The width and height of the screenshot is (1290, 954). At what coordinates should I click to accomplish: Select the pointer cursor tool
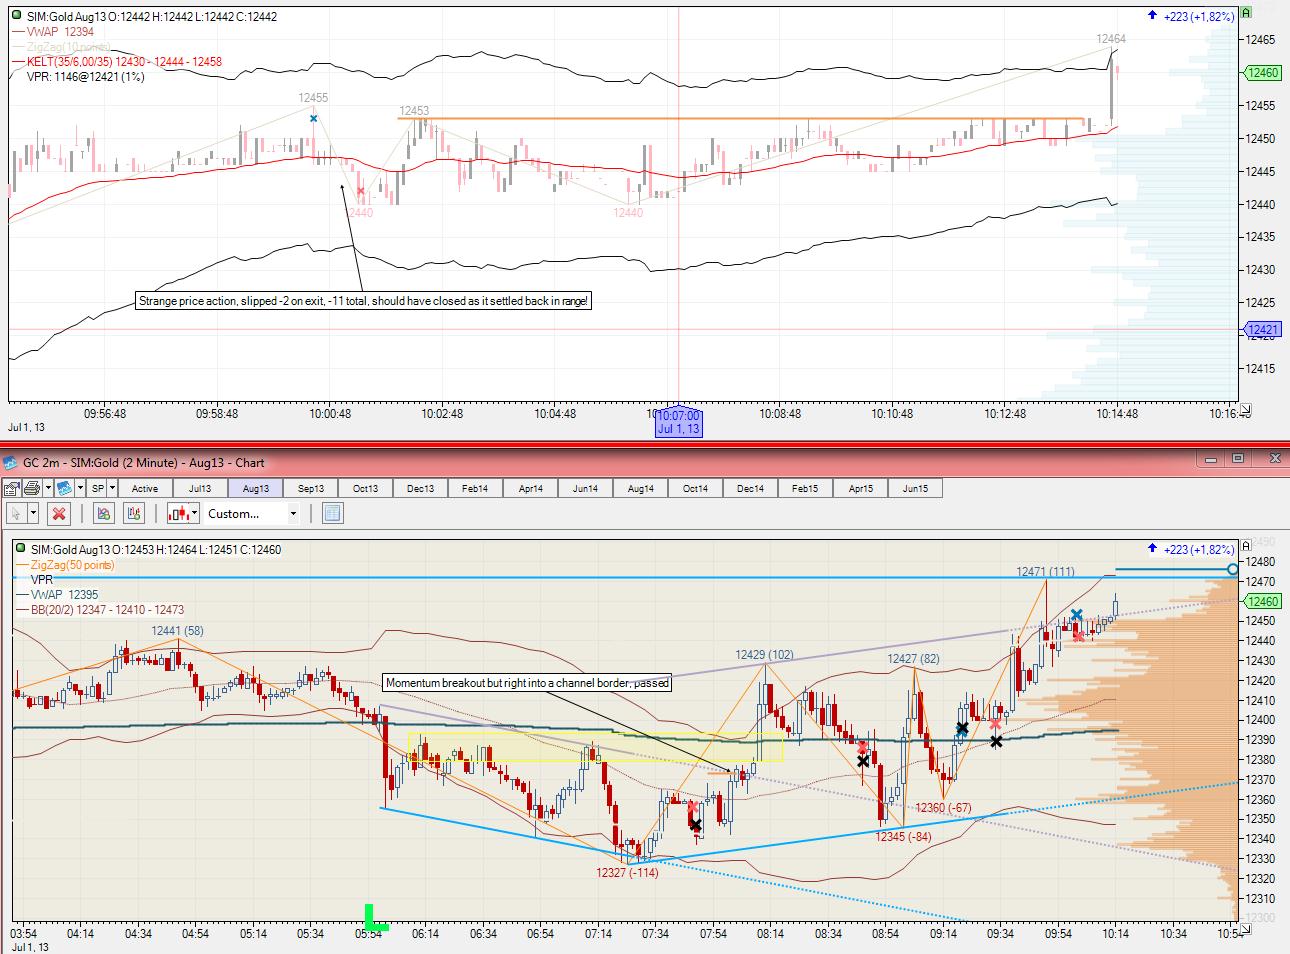15,513
